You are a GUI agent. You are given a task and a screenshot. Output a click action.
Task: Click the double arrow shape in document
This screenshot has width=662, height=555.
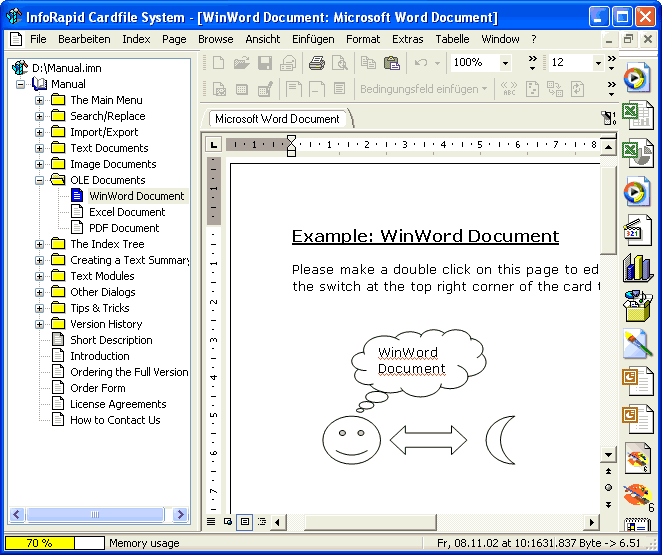click(x=428, y=440)
